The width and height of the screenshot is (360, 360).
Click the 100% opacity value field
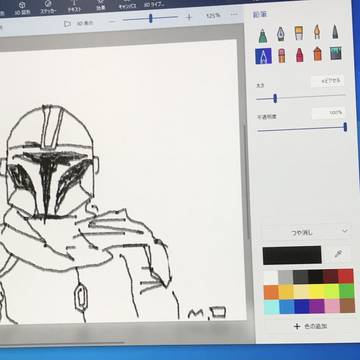(328, 113)
